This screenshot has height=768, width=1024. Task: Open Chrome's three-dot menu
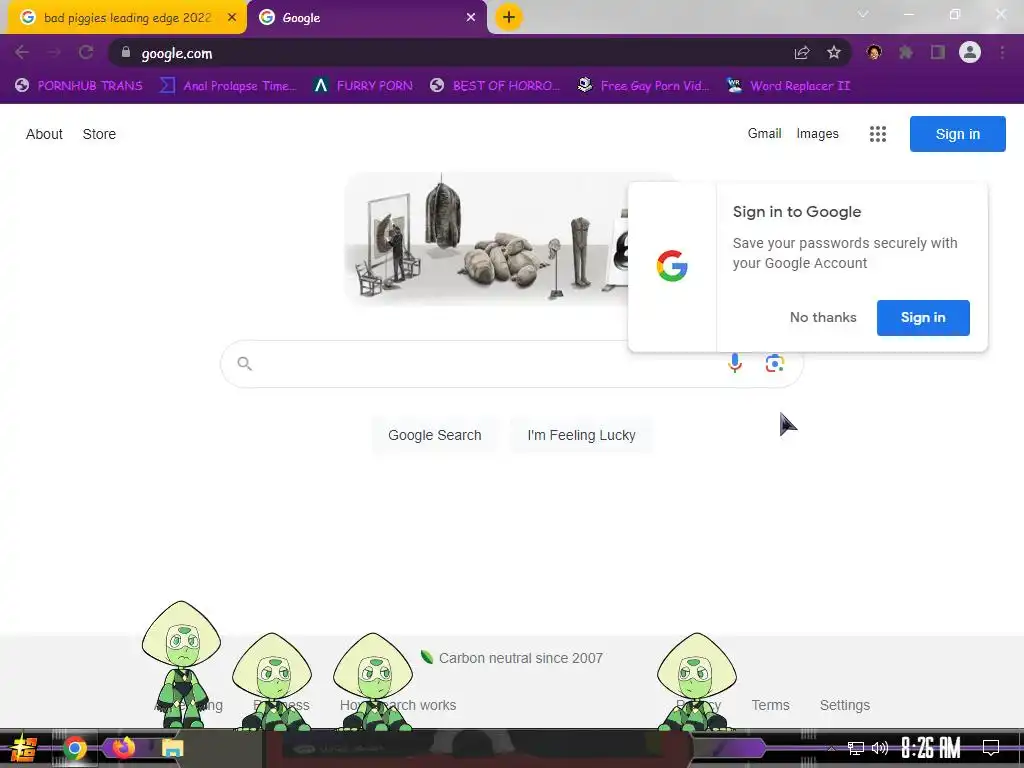pos(1002,52)
